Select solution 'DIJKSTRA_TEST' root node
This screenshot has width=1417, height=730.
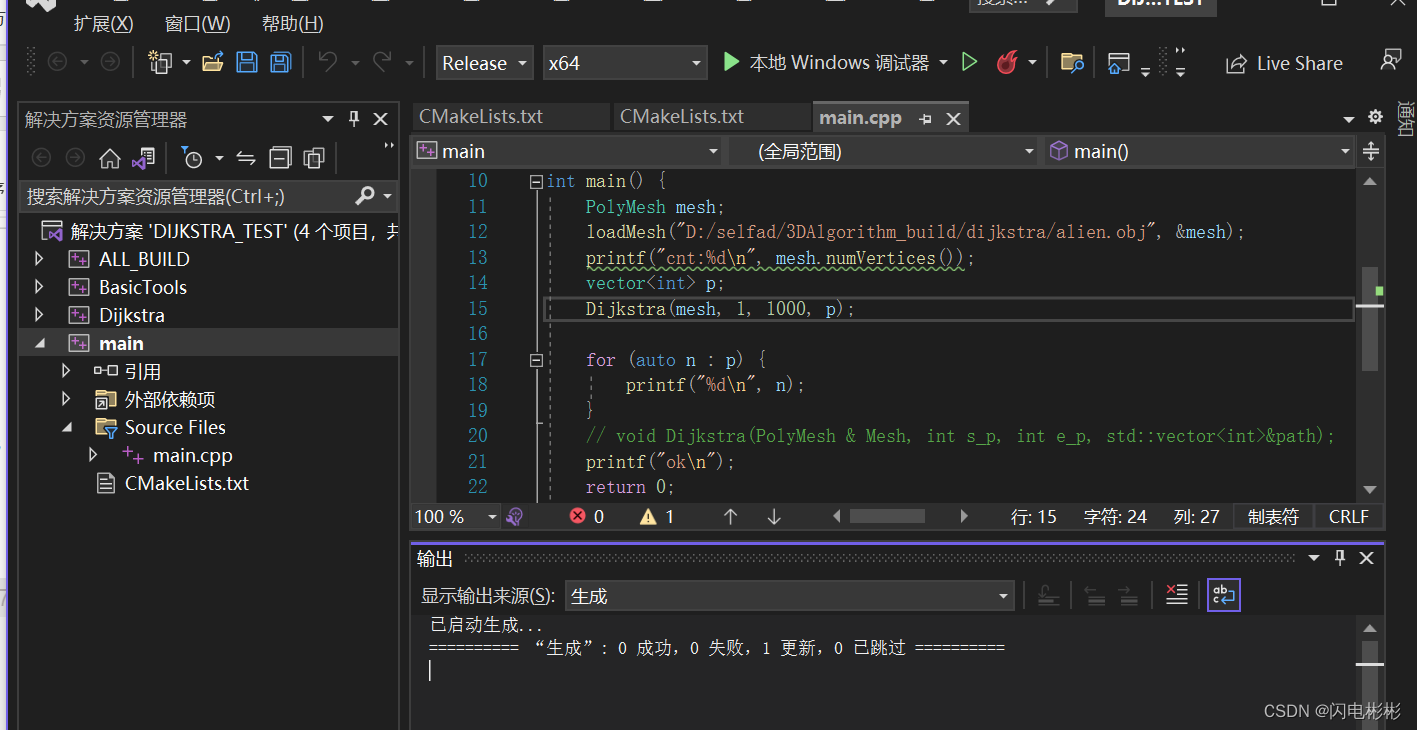219,231
